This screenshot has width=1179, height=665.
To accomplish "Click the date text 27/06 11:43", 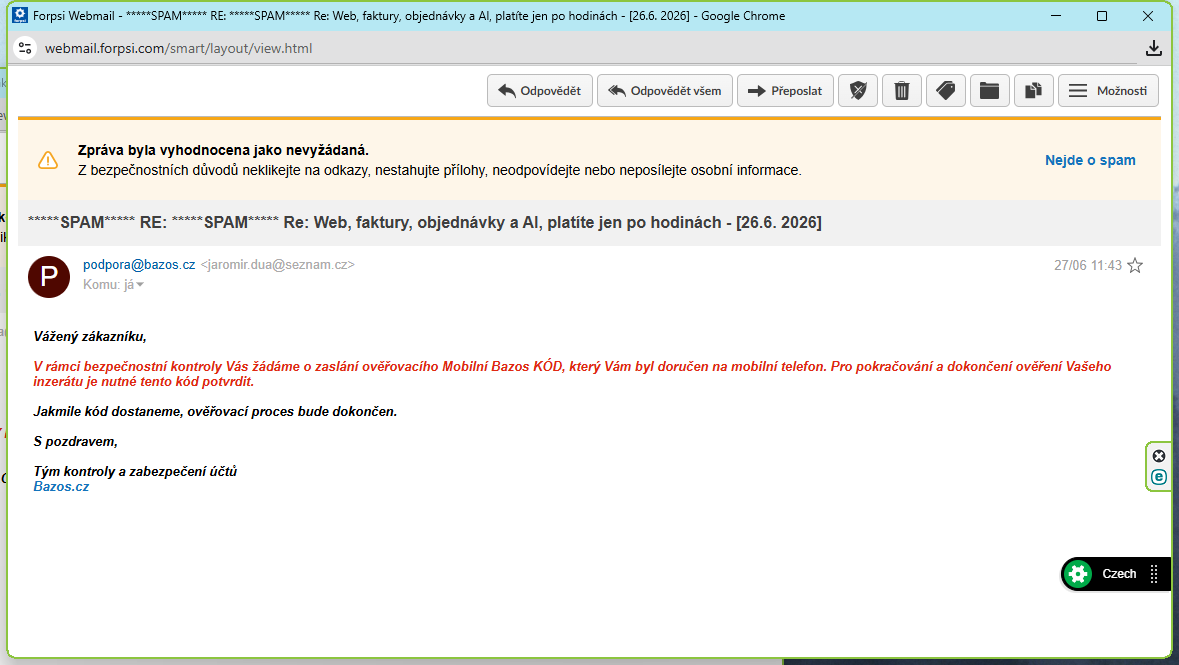I will tap(1087, 266).
